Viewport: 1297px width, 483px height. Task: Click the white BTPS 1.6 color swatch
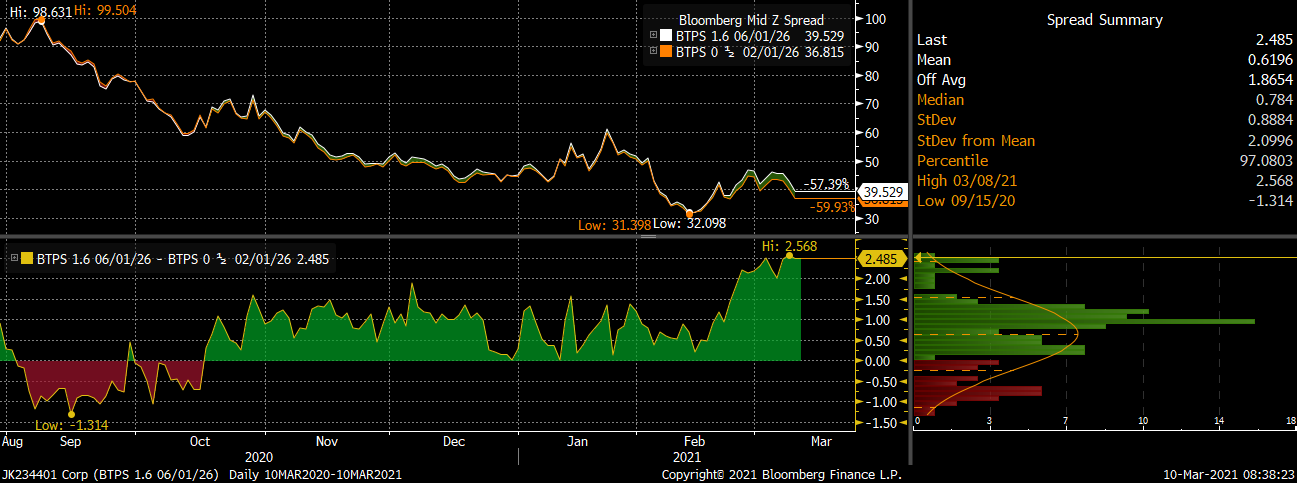click(x=667, y=36)
